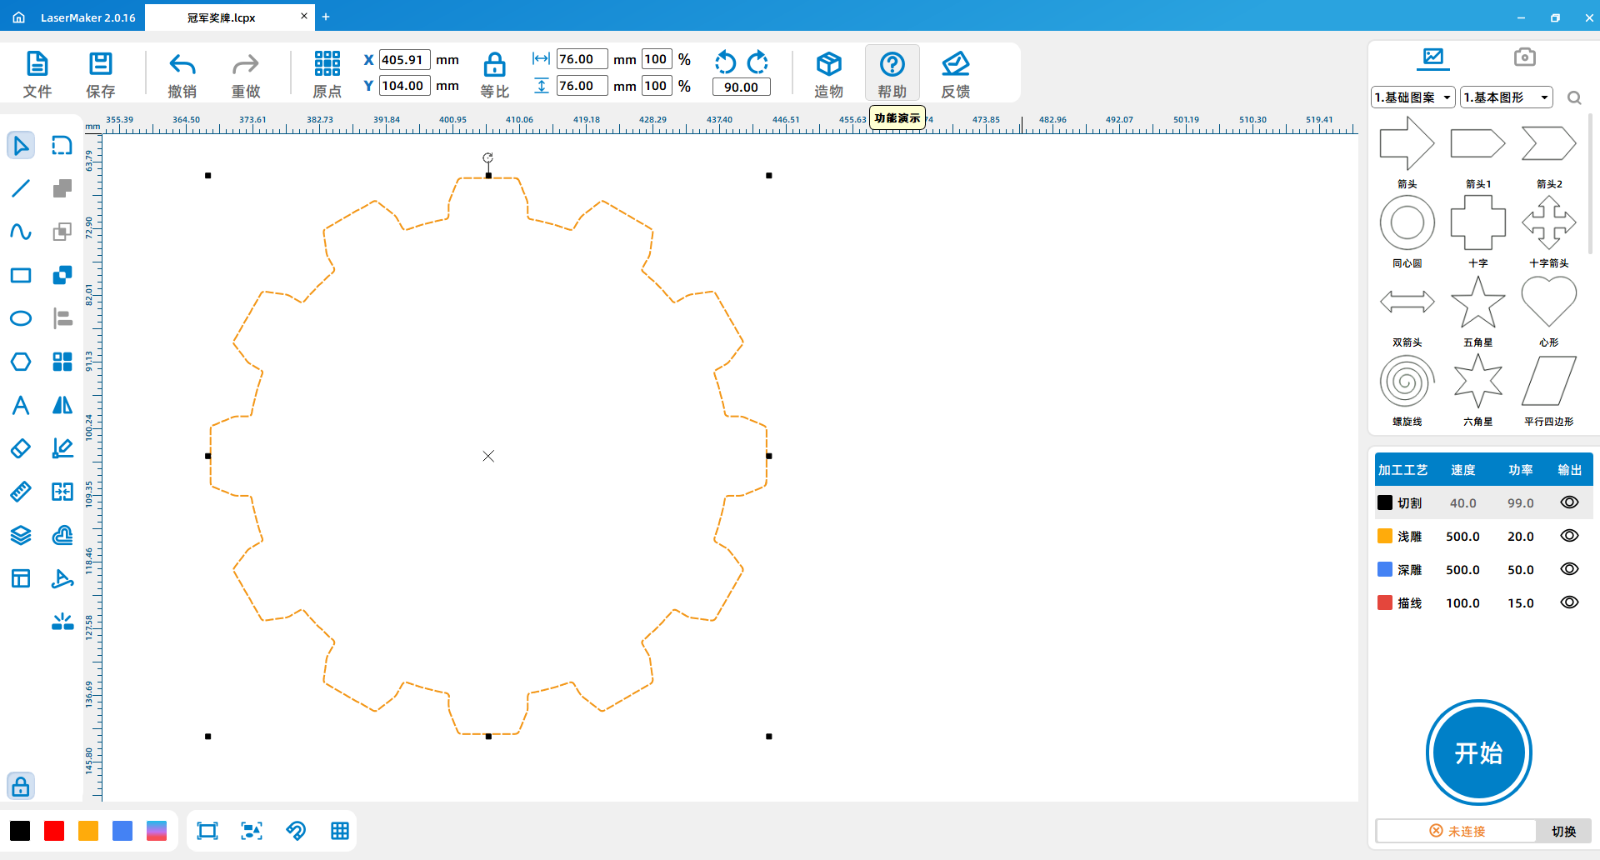The image size is (1600, 860).
Task: Click the undo (撤销) icon
Action: (x=182, y=66)
